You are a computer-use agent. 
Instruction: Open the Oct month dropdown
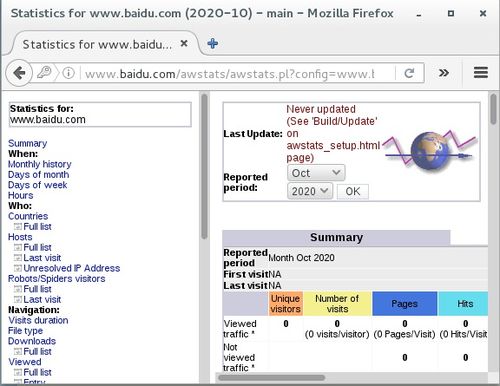tap(316, 173)
